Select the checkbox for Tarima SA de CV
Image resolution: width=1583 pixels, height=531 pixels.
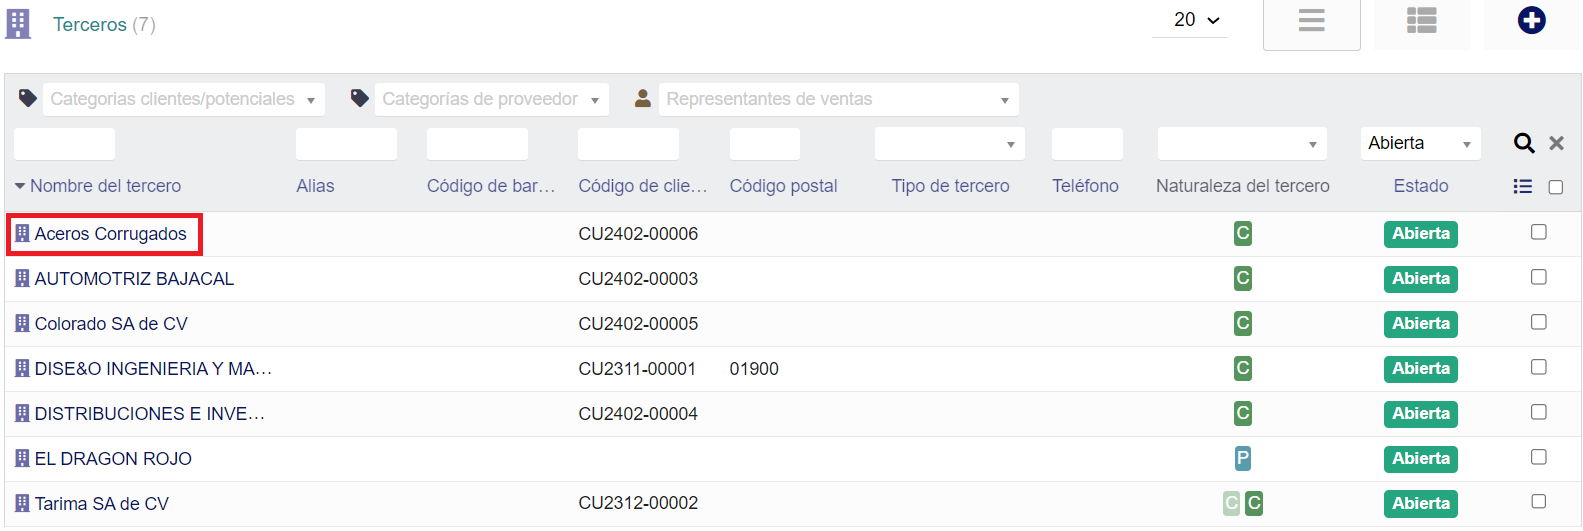click(1538, 502)
